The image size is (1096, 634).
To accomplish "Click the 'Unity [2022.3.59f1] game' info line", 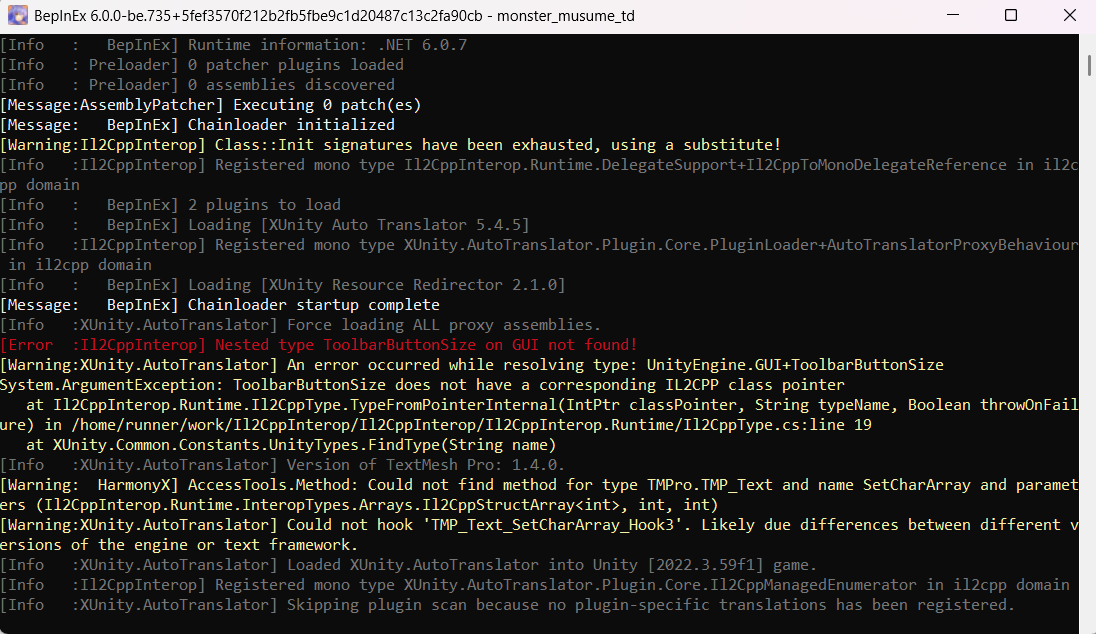I will (408, 565).
